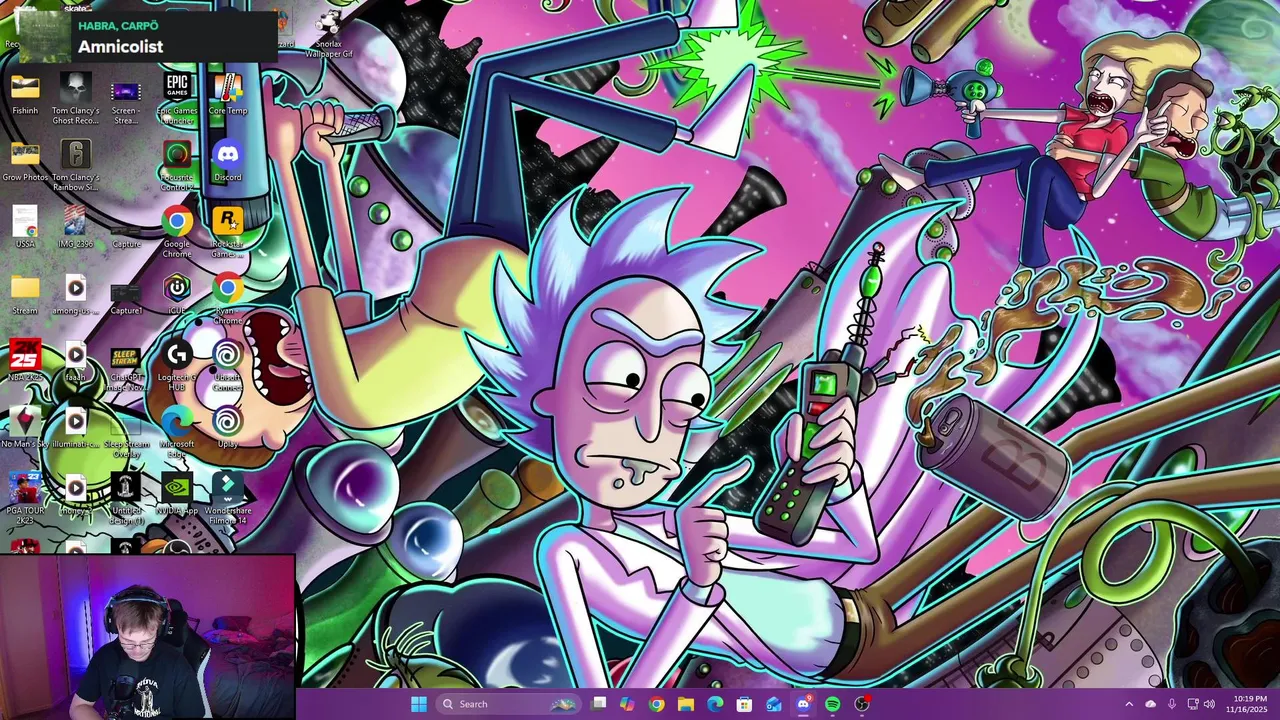Launch Wondershare Filmora 14 shortcut
The width and height of the screenshot is (1280, 720).
[x=228, y=499]
